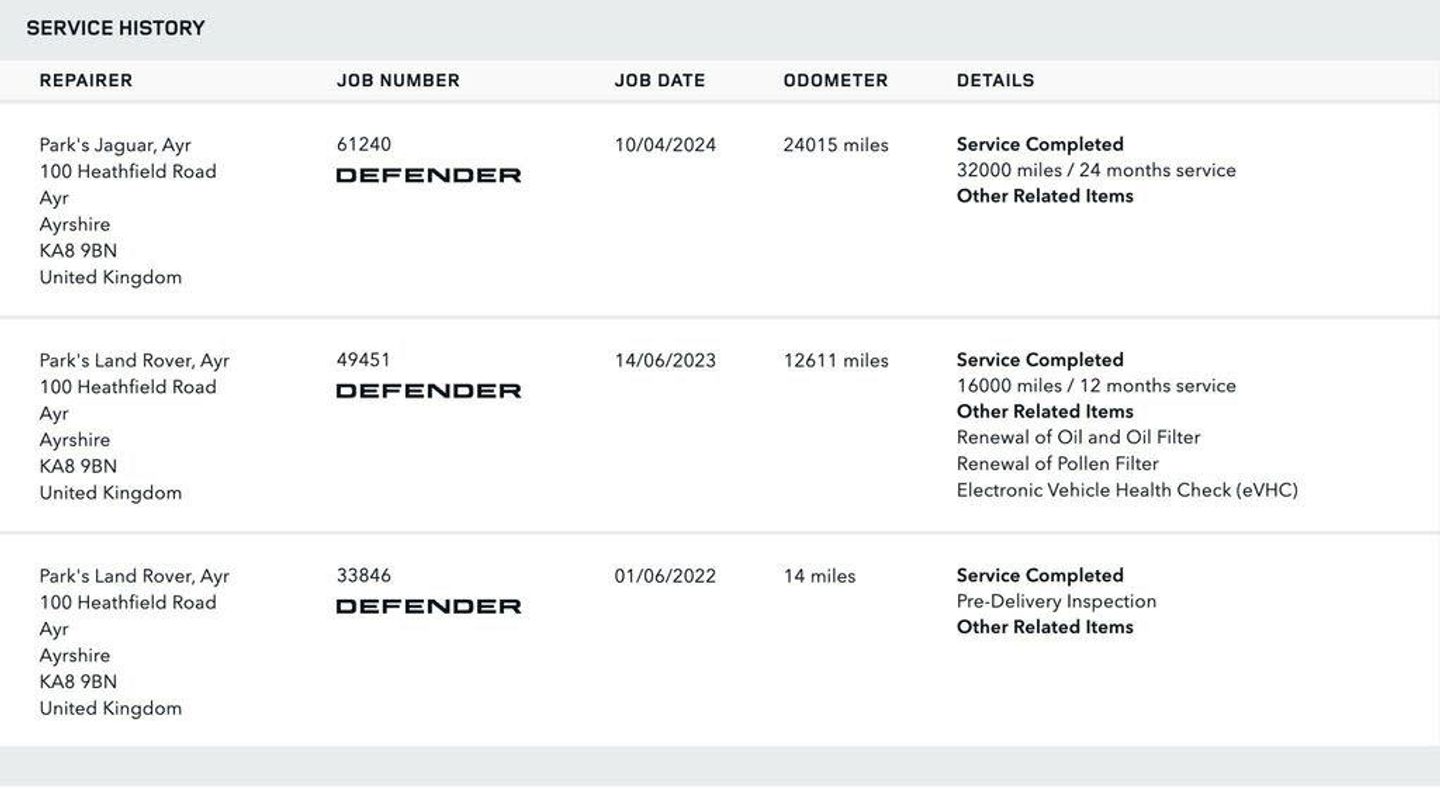Select job number 49451
1440x789 pixels.
[x=364, y=360]
